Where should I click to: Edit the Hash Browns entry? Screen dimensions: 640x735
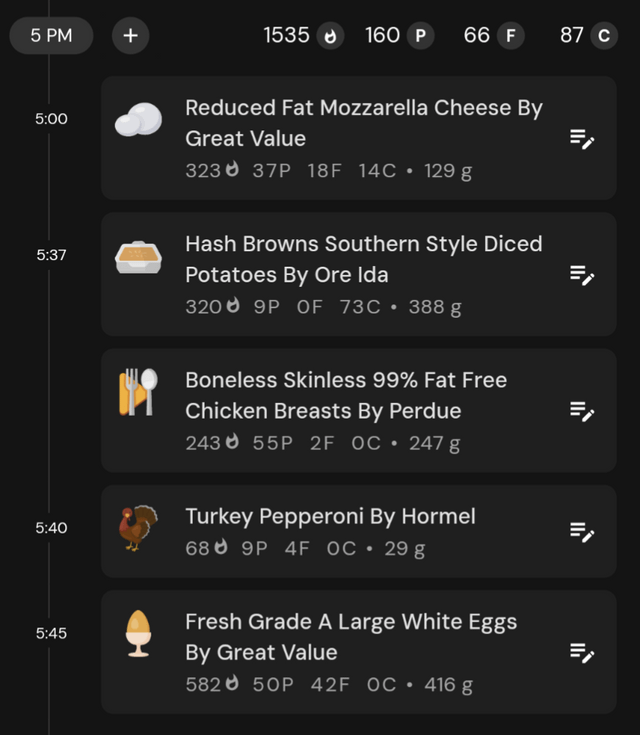coord(582,275)
